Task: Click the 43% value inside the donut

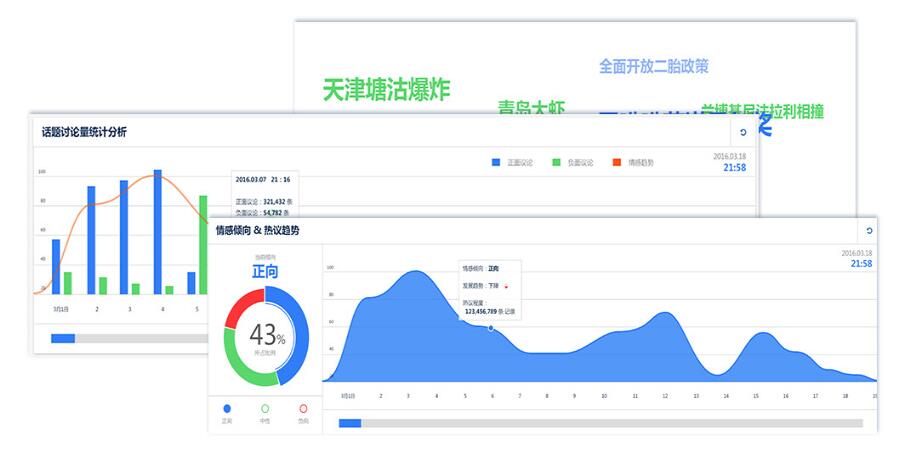Action: (x=267, y=335)
